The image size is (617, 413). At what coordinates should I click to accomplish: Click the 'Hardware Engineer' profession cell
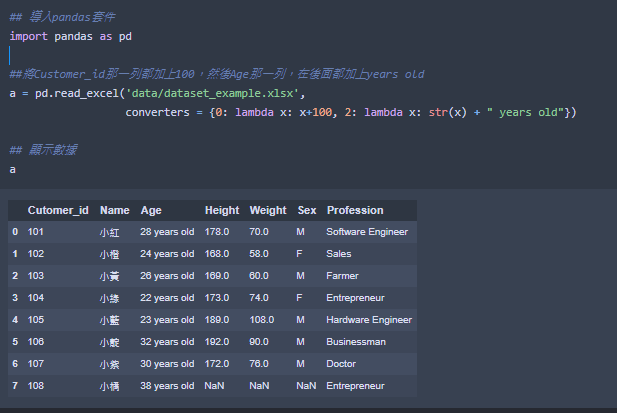[x=369, y=320]
